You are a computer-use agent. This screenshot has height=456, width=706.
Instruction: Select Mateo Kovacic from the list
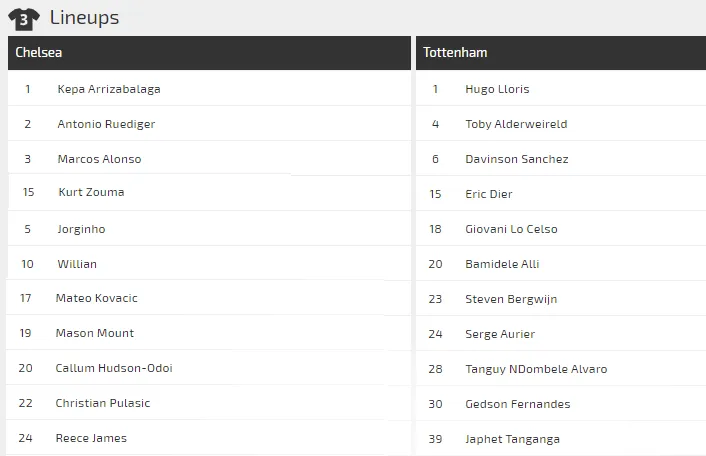click(96, 298)
